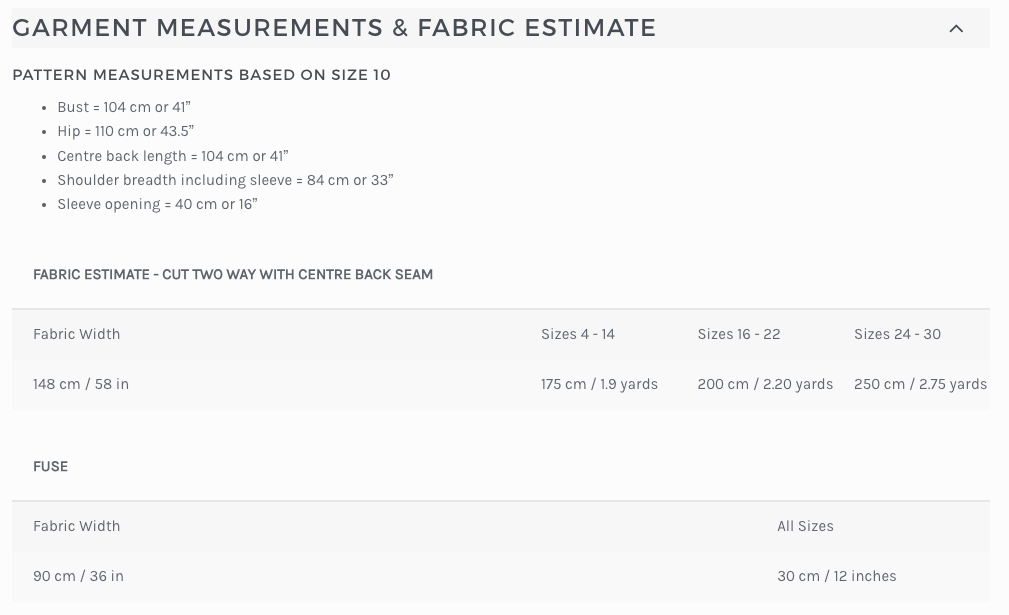This screenshot has width=1009, height=615.
Task: Click the Sizes 24 - 30 header
Action: 897,334
